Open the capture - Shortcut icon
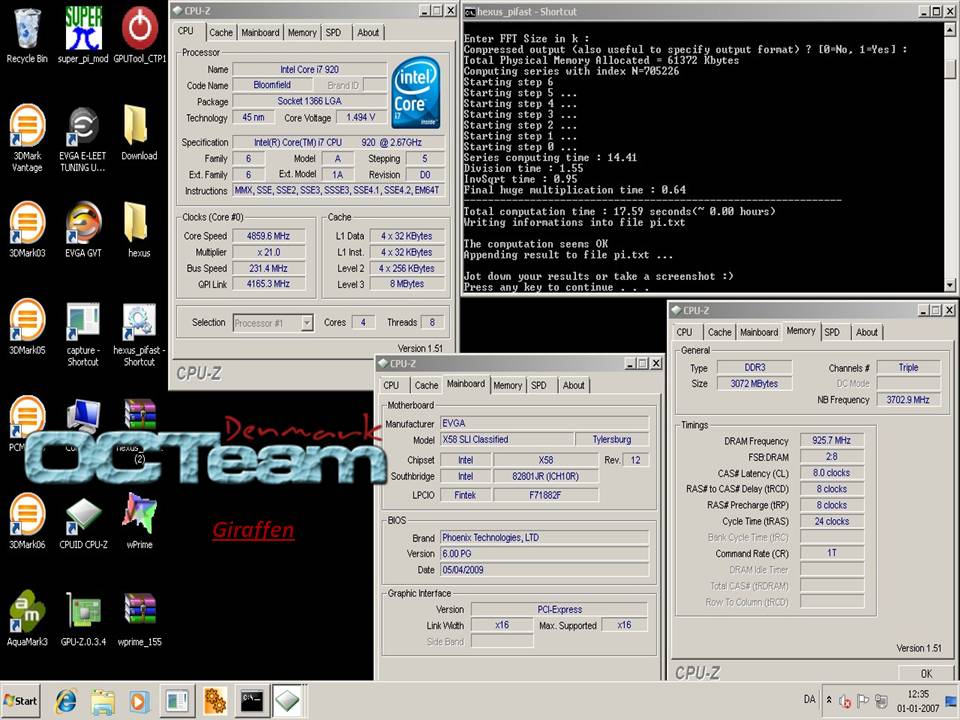Viewport: 960px width, 720px height. 83,333
